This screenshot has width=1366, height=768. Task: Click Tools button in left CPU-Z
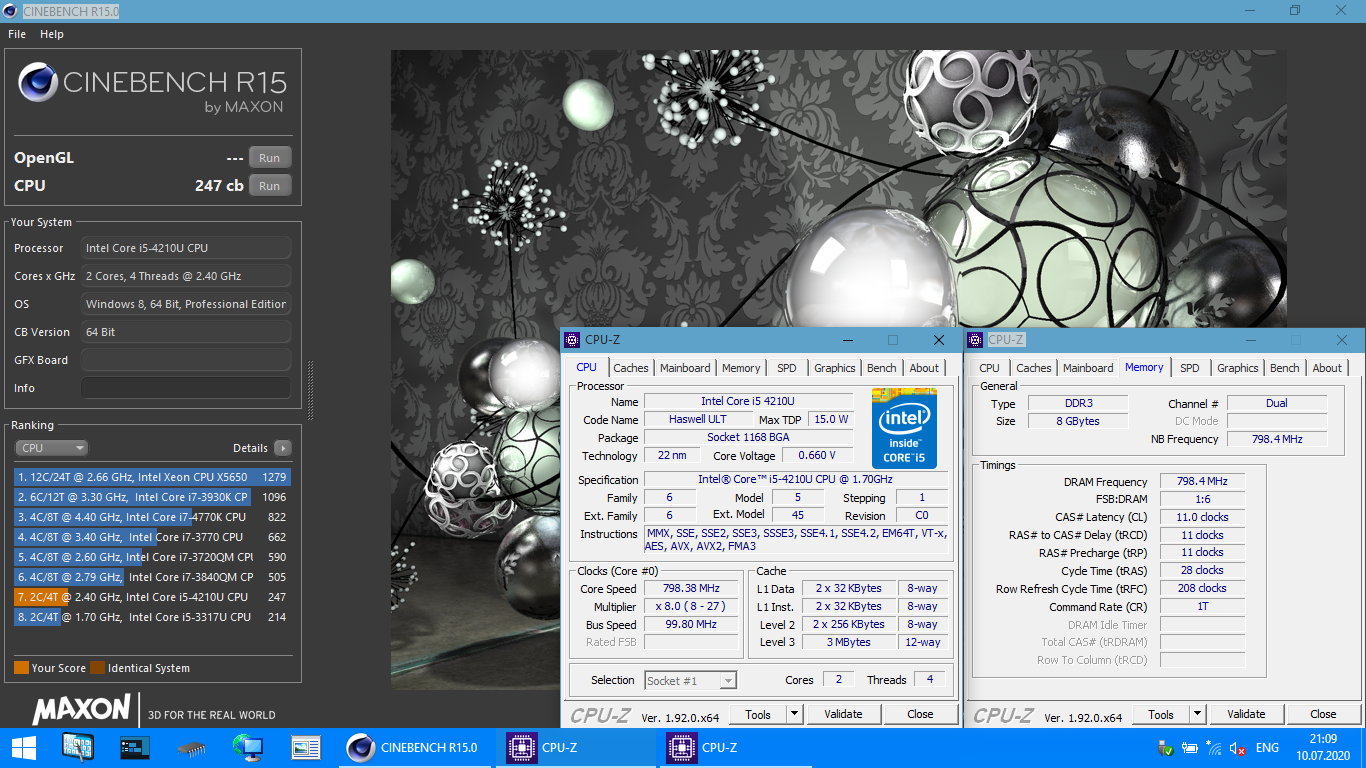pyautogui.click(x=758, y=714)
